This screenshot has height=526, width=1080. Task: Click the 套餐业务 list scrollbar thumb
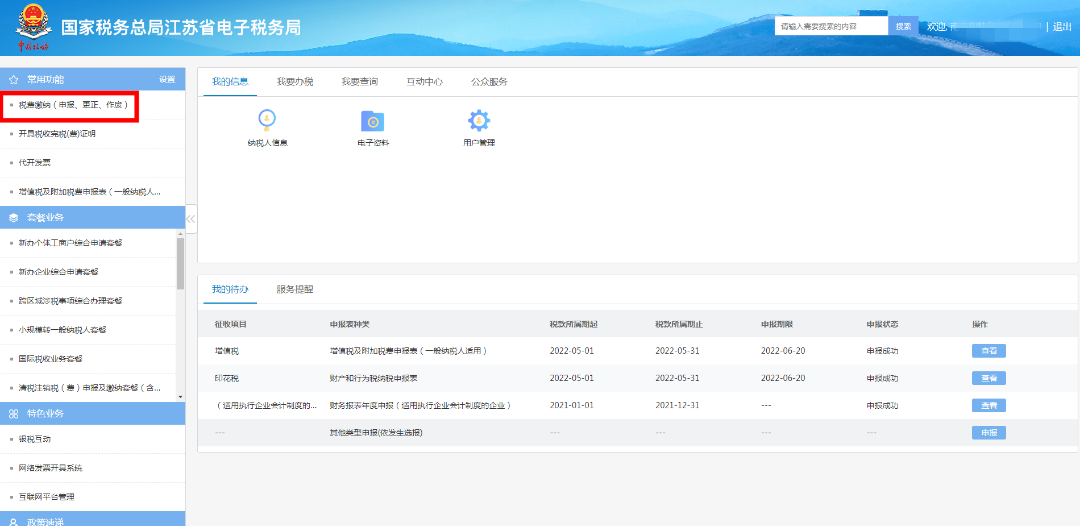tap(180, 263)
